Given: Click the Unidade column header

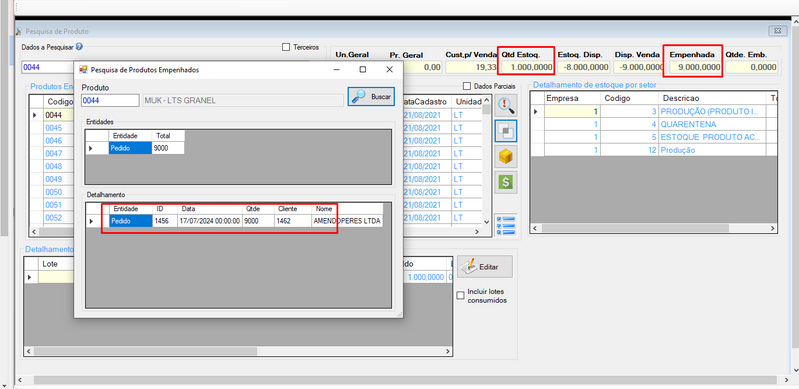Looking at the screenshot, I should pos(467,101).
